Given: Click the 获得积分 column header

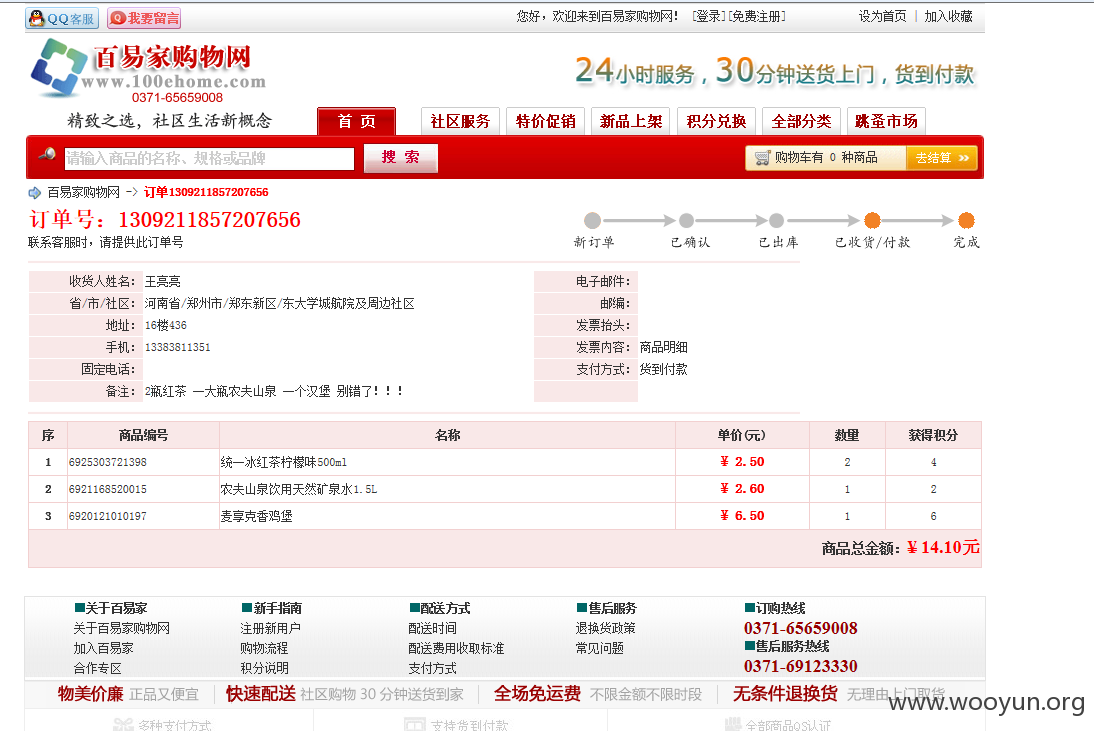Looking at the screenshot, I should (933, 435).
